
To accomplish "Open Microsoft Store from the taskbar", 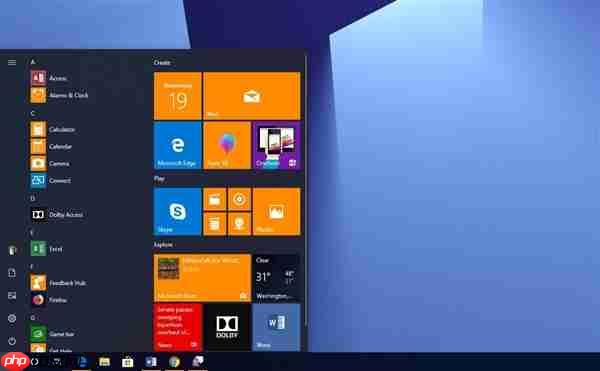I will [127, 362].
